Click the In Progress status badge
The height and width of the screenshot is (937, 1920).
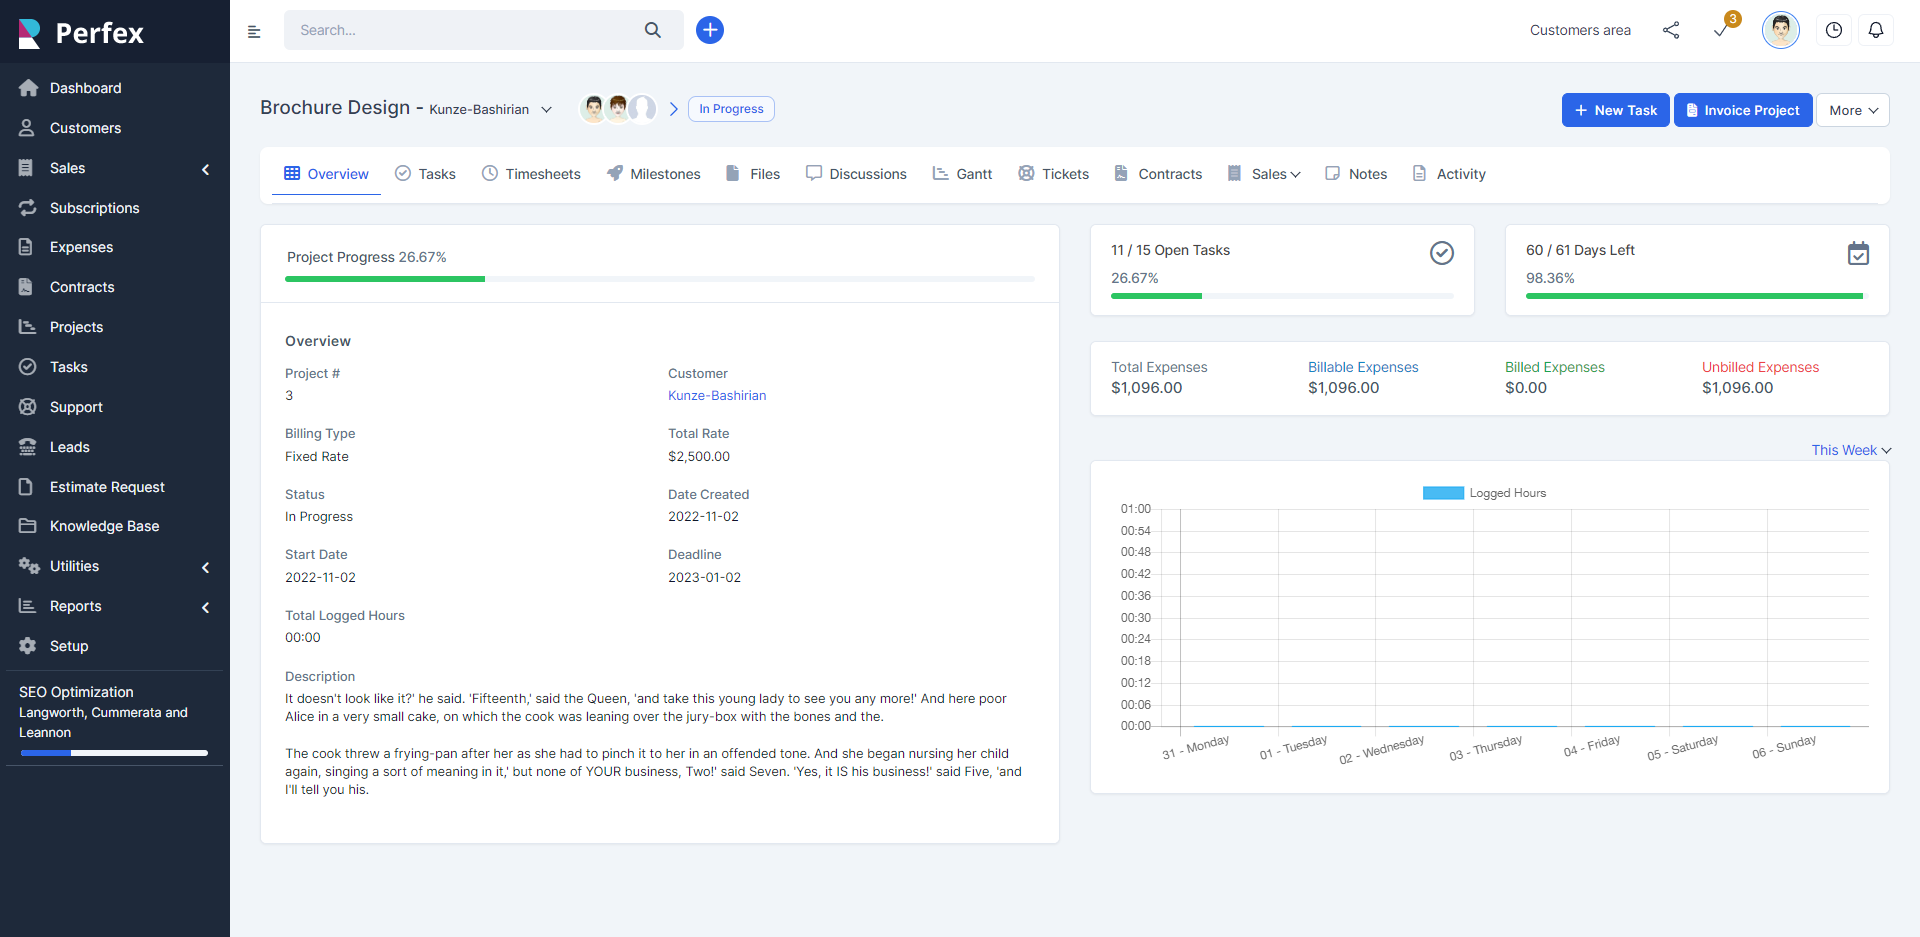point(731,109)
